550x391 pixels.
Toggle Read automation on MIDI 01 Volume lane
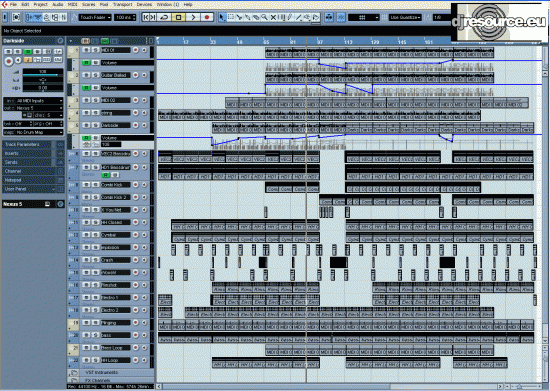point(86,63)
